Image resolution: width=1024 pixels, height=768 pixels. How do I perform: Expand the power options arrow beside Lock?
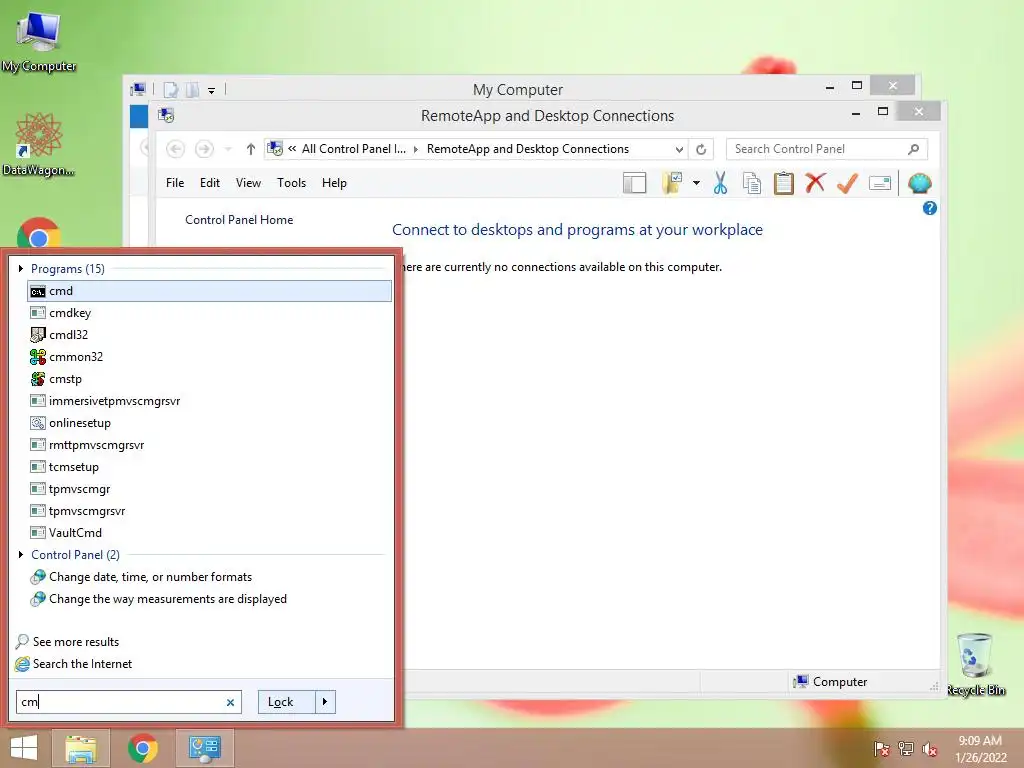[325, 702]
